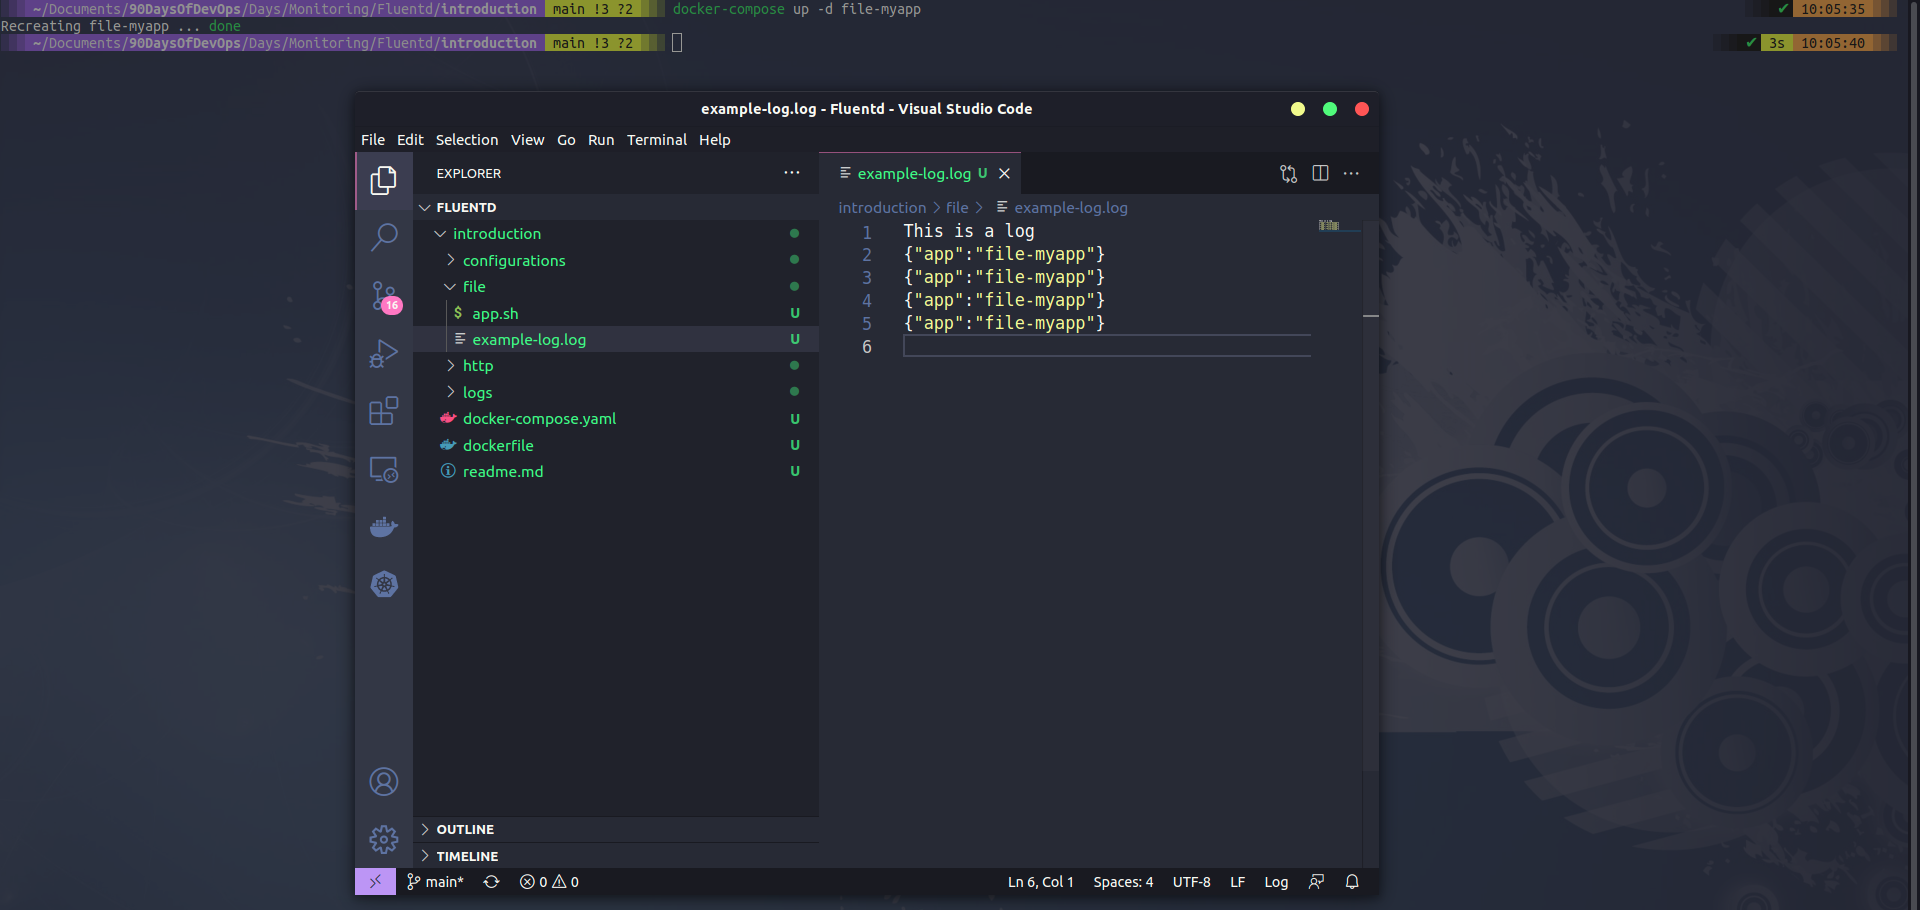Expand the configurations folder
Screen dimensions: 1920x910
616,260
